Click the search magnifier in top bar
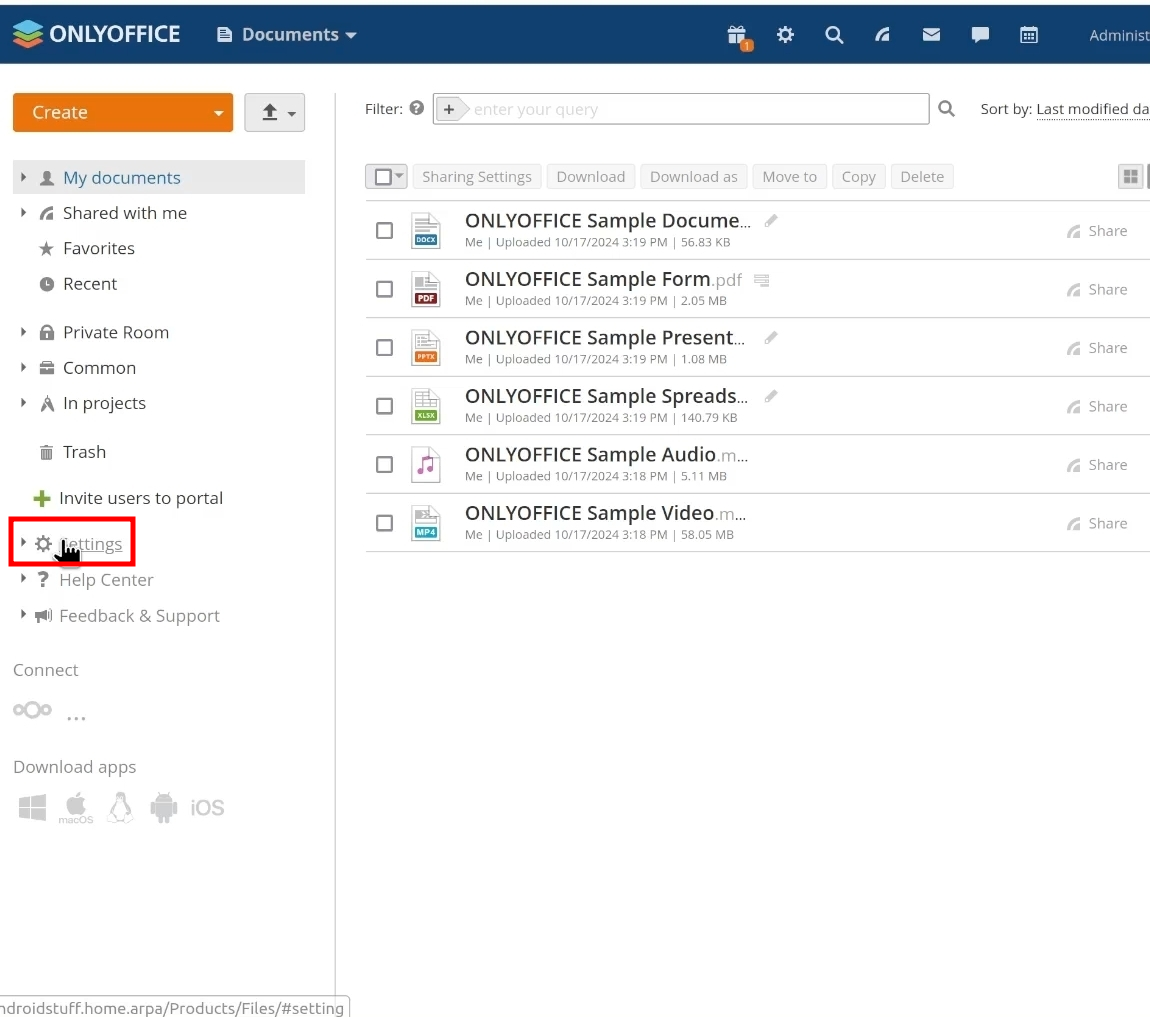1150x1027 pixels. click(834, 34)
